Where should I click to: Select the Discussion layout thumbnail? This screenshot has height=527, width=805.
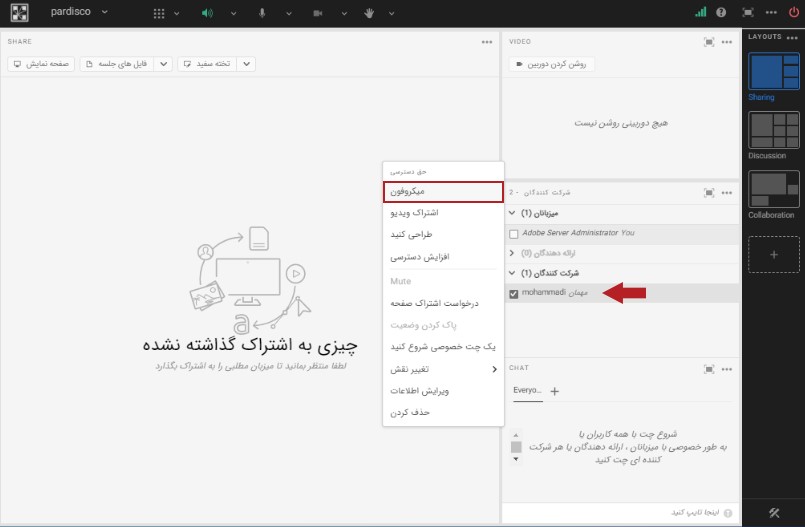[x=774, y=130]
